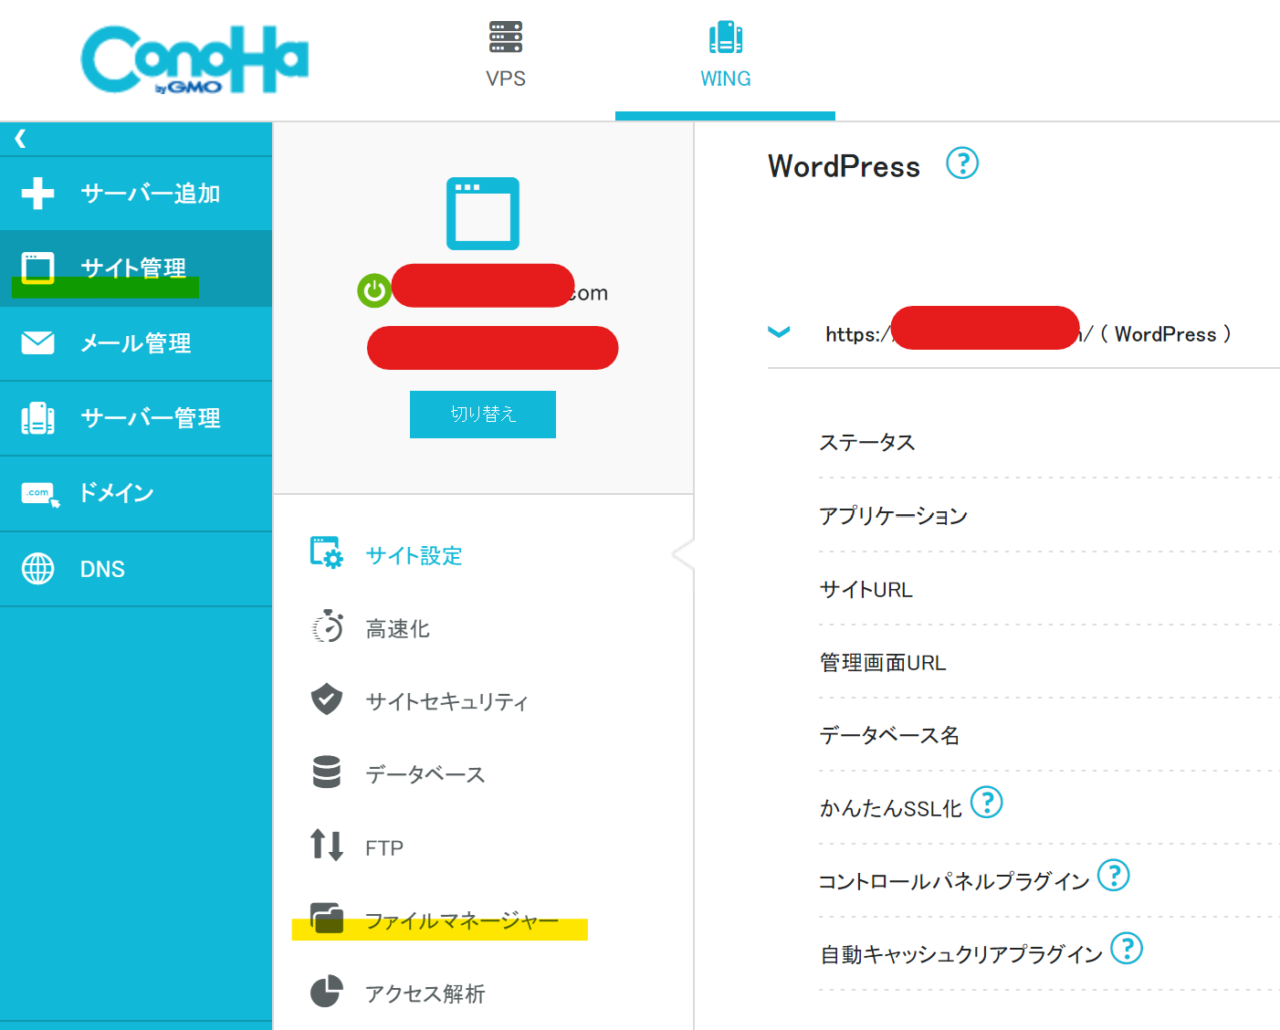Screen dimensions: 1280x1030
Task: Click the globe icon for DNS
Action: [x=38, y=569]
